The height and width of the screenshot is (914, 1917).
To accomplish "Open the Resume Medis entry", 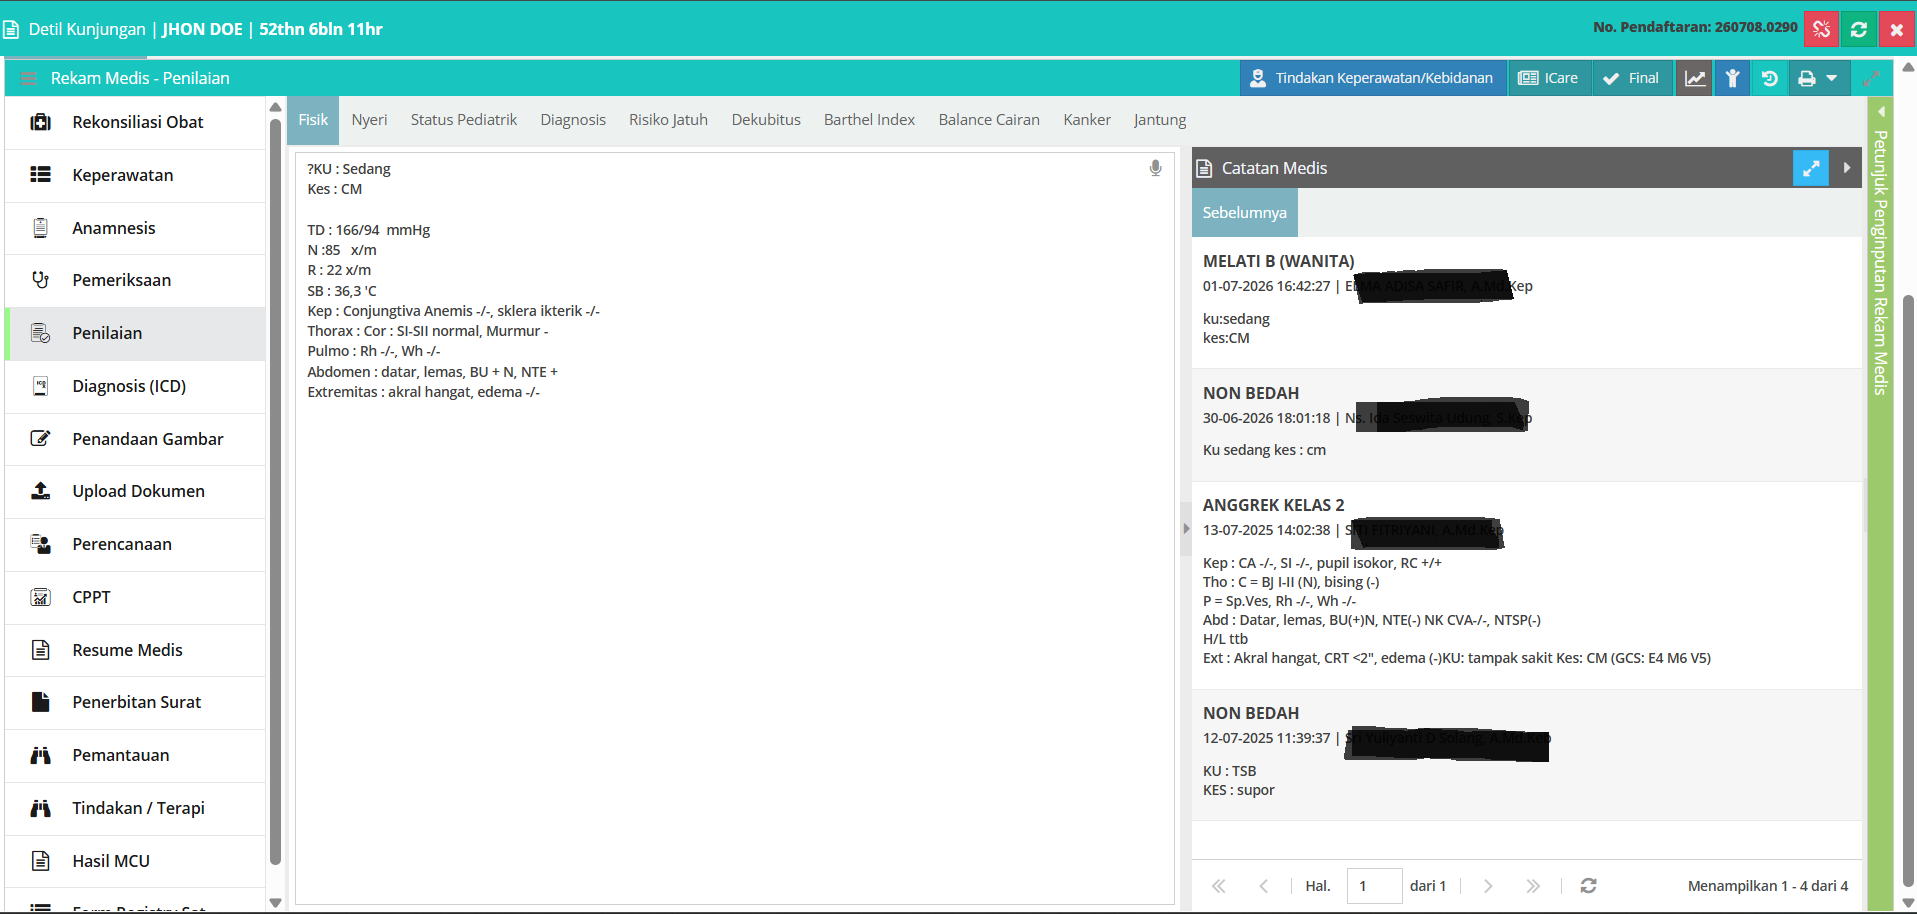I will (x=135, y=650).
